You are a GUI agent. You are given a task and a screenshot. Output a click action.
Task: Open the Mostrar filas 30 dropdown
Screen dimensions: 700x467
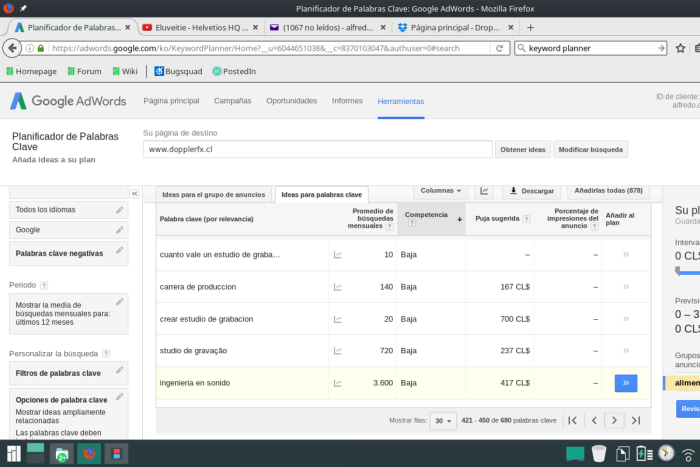(443, 421)
